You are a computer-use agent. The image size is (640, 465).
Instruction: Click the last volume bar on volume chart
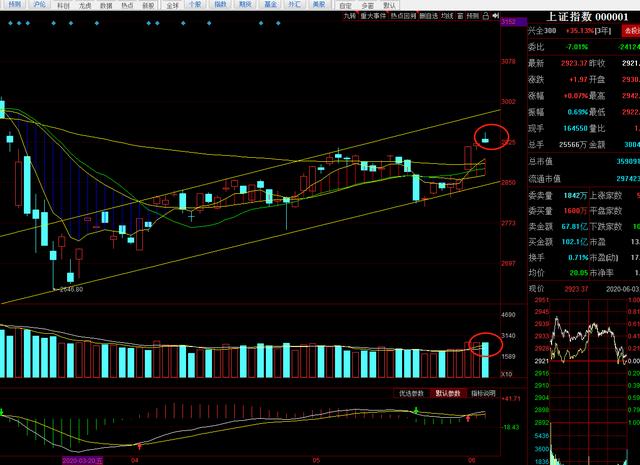[485, 360]
